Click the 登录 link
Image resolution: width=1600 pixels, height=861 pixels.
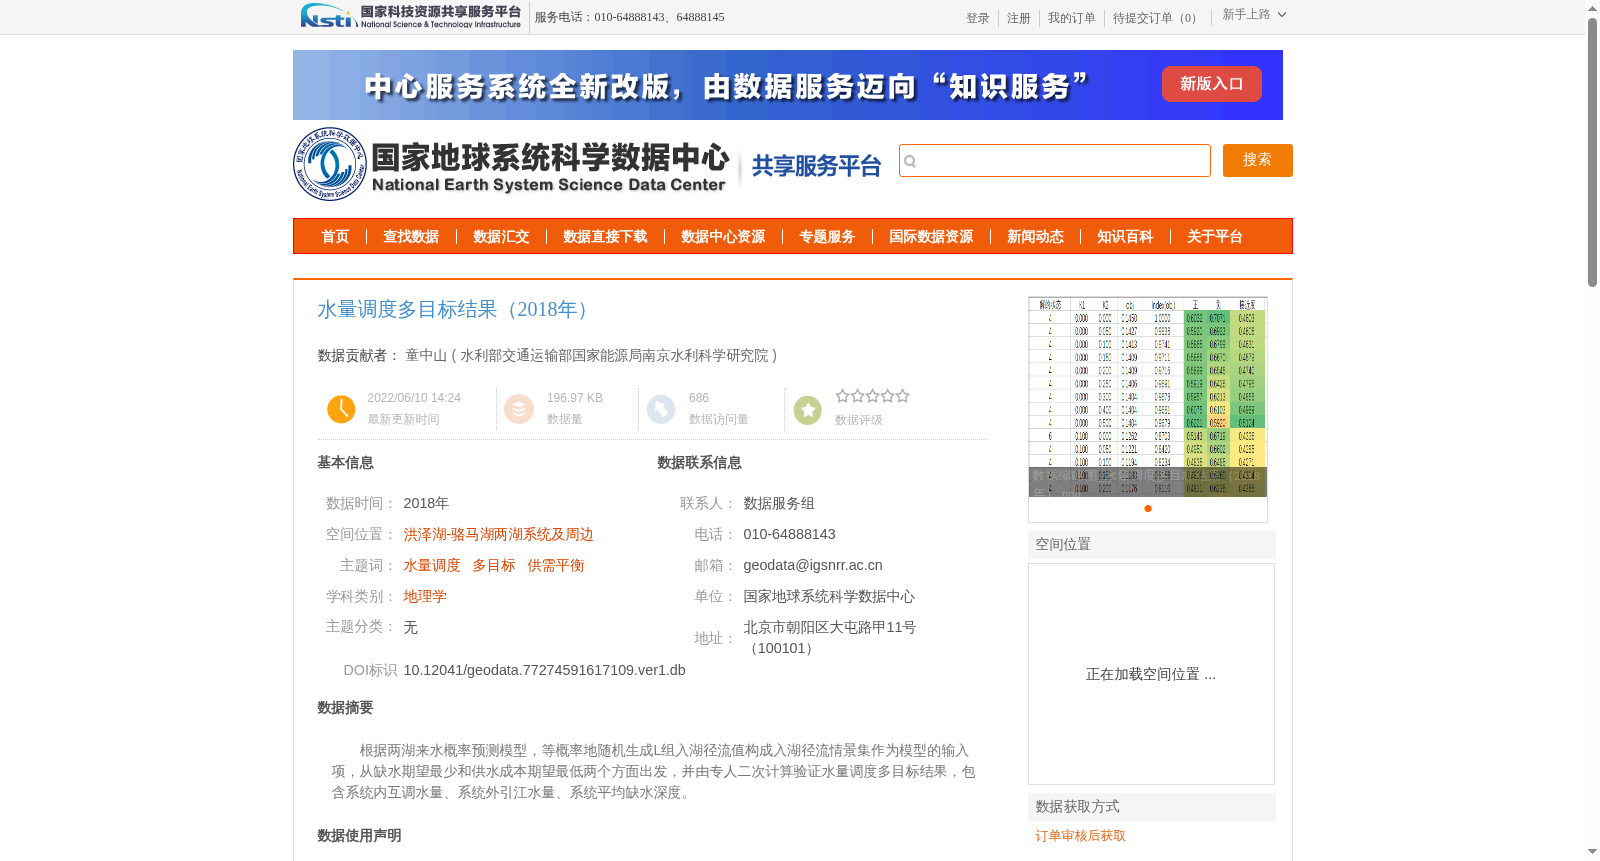click(978, 18)
